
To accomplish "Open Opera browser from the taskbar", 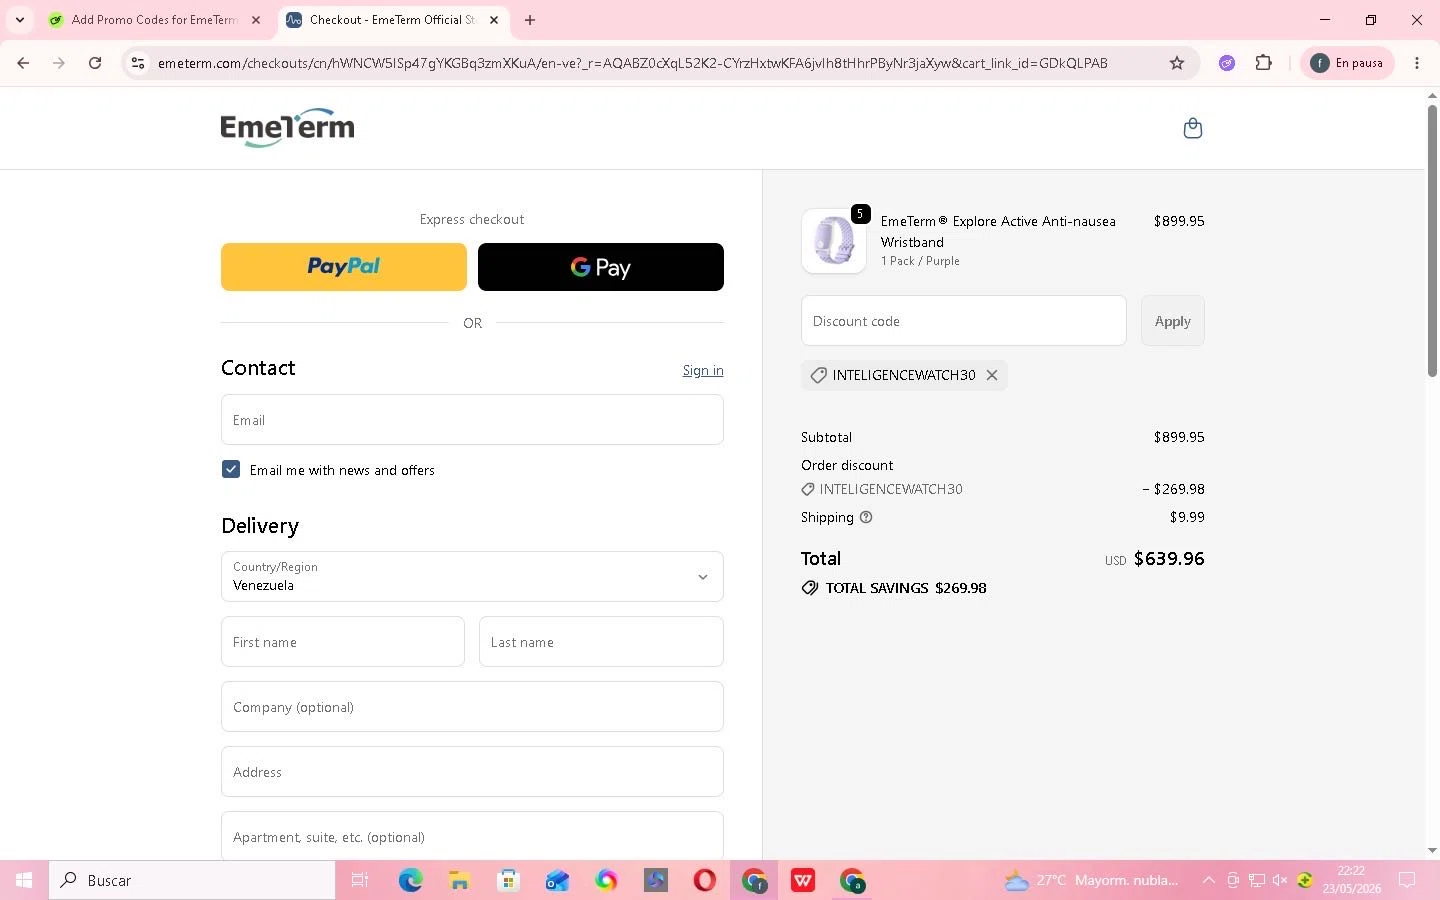I will tap(705, 880).
